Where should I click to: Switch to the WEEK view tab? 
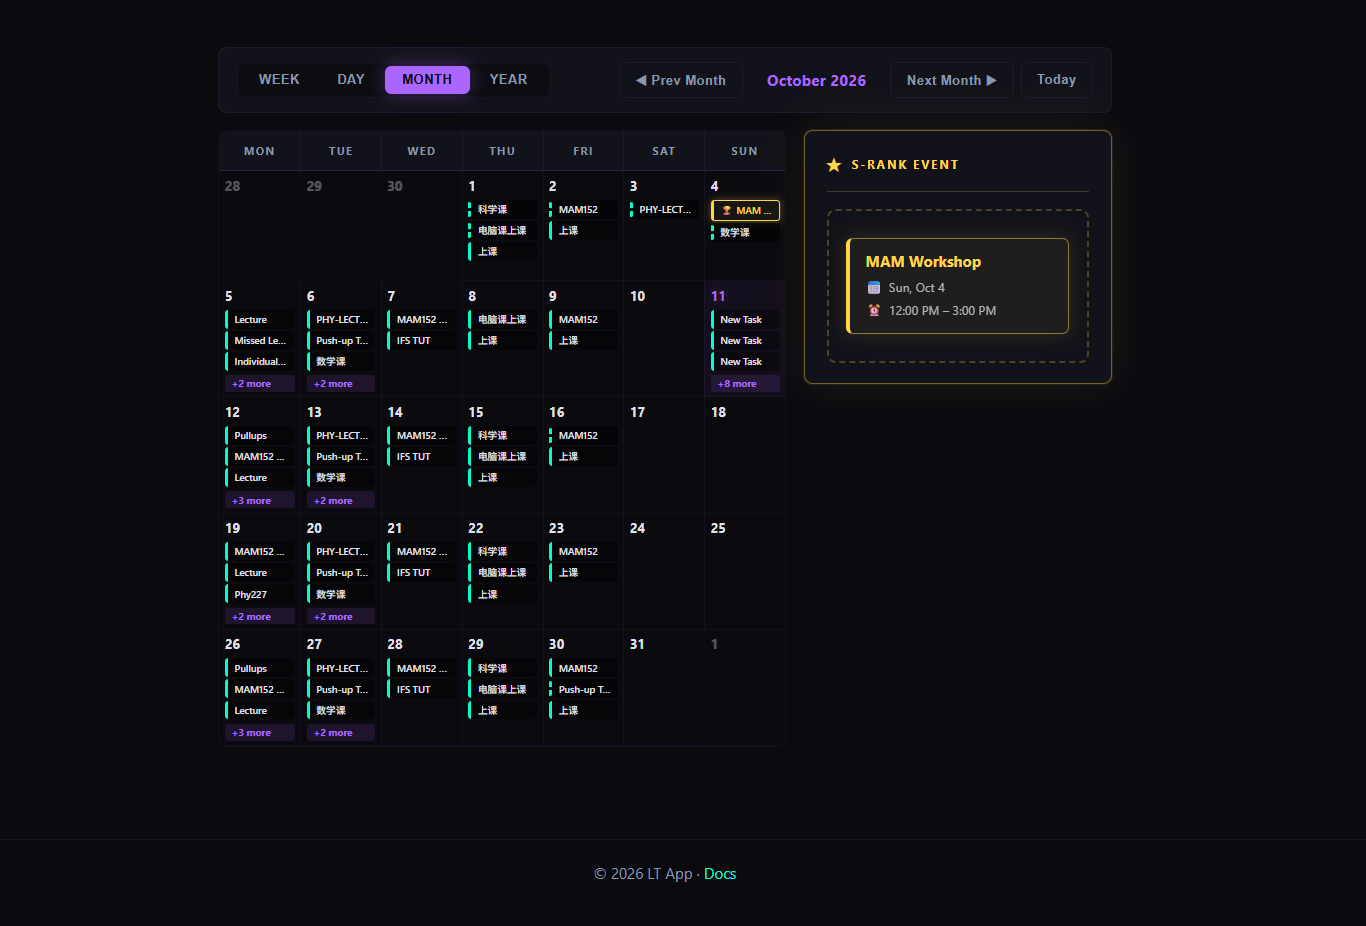[279, 80]
